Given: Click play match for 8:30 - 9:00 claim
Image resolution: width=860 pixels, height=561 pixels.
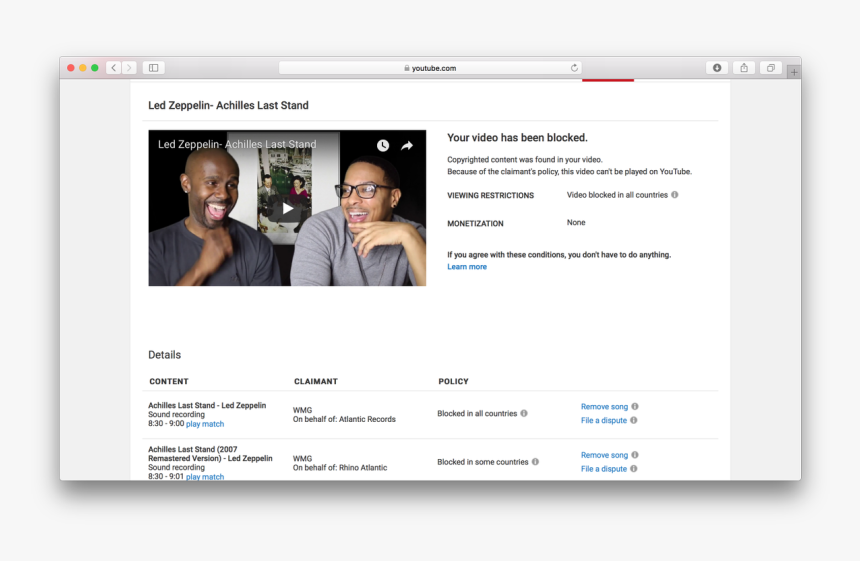Looking at the screenshot, I should (x=205, y=424).
